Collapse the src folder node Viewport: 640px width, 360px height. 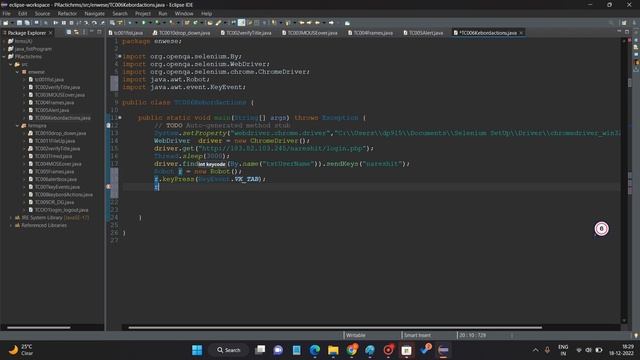[x=11, y=64]
